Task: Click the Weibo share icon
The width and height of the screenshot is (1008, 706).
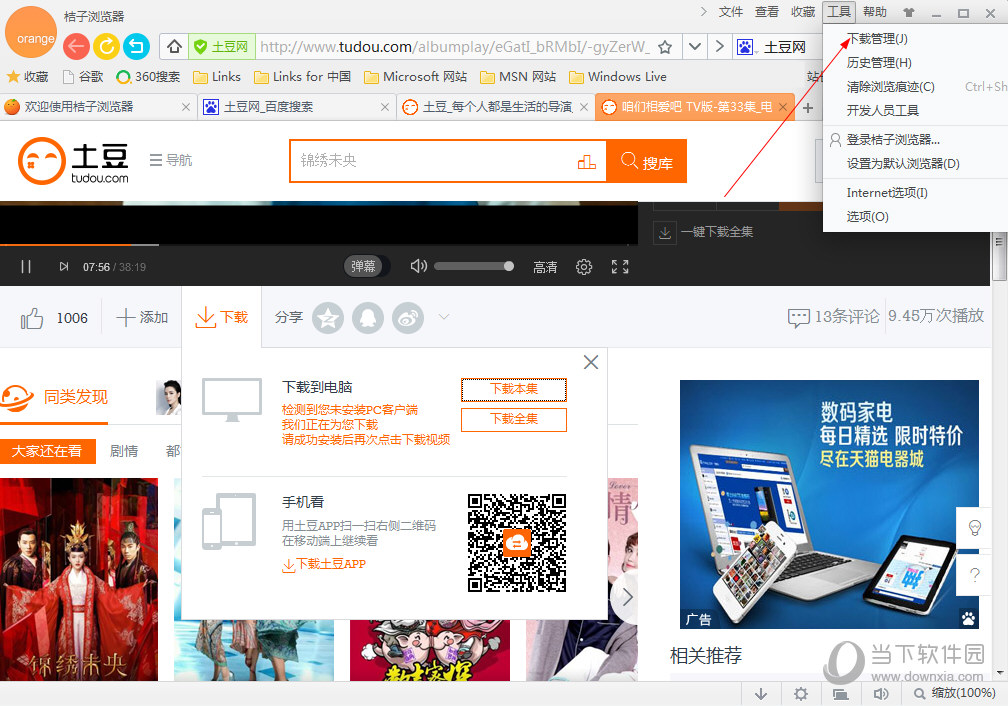Action: [x=408, y=317]
